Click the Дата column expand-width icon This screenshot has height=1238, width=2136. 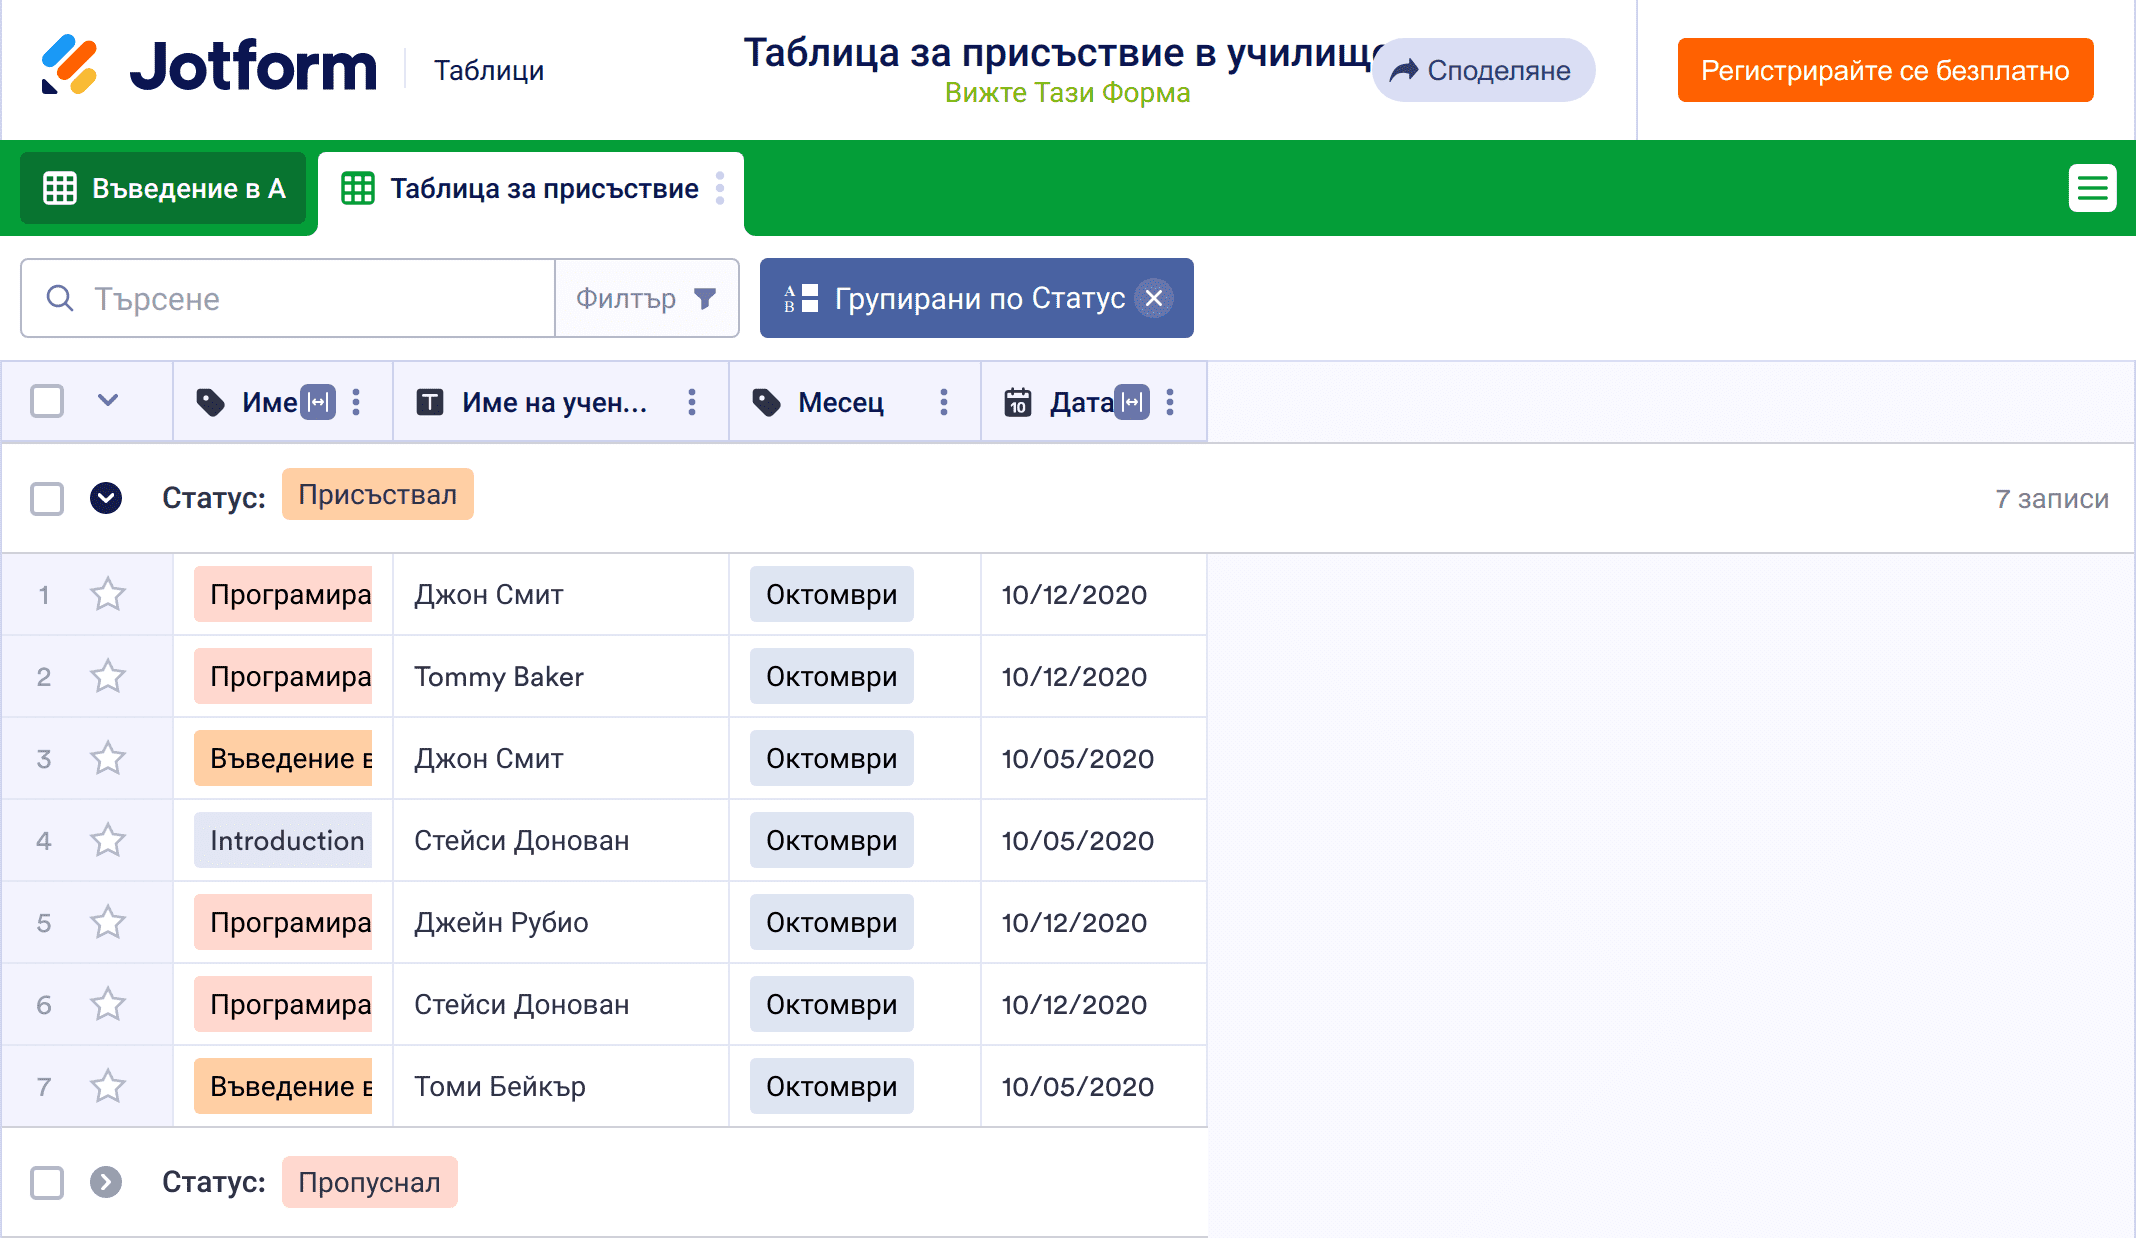[1132, 402]
